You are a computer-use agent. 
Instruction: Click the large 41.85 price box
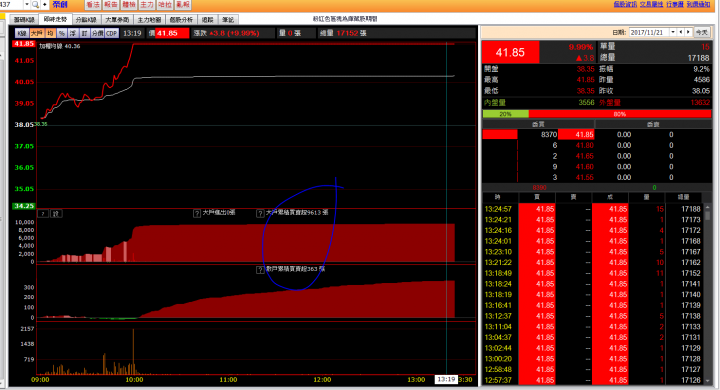tap(510, 52)
